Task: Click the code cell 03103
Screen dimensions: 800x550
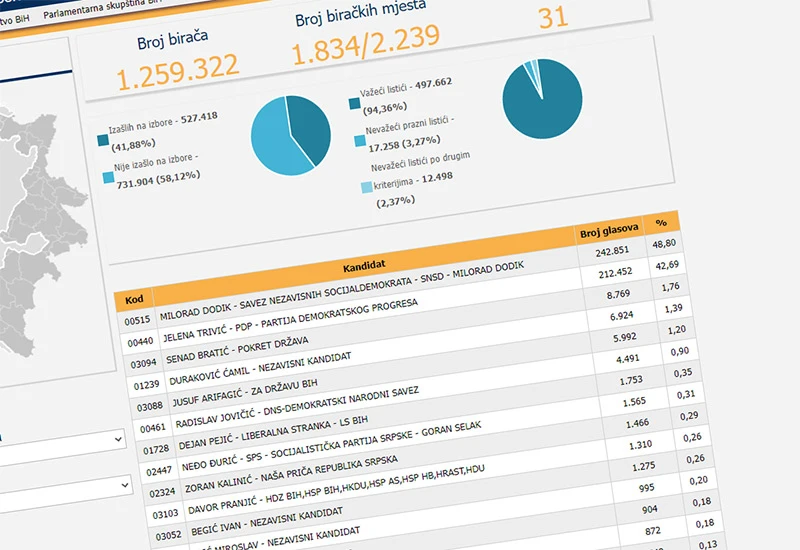Action: tap(165, 514)
